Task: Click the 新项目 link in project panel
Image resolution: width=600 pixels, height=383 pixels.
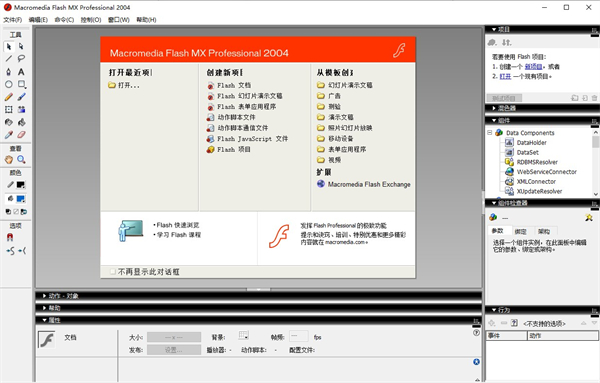Action: pos(533,67)
